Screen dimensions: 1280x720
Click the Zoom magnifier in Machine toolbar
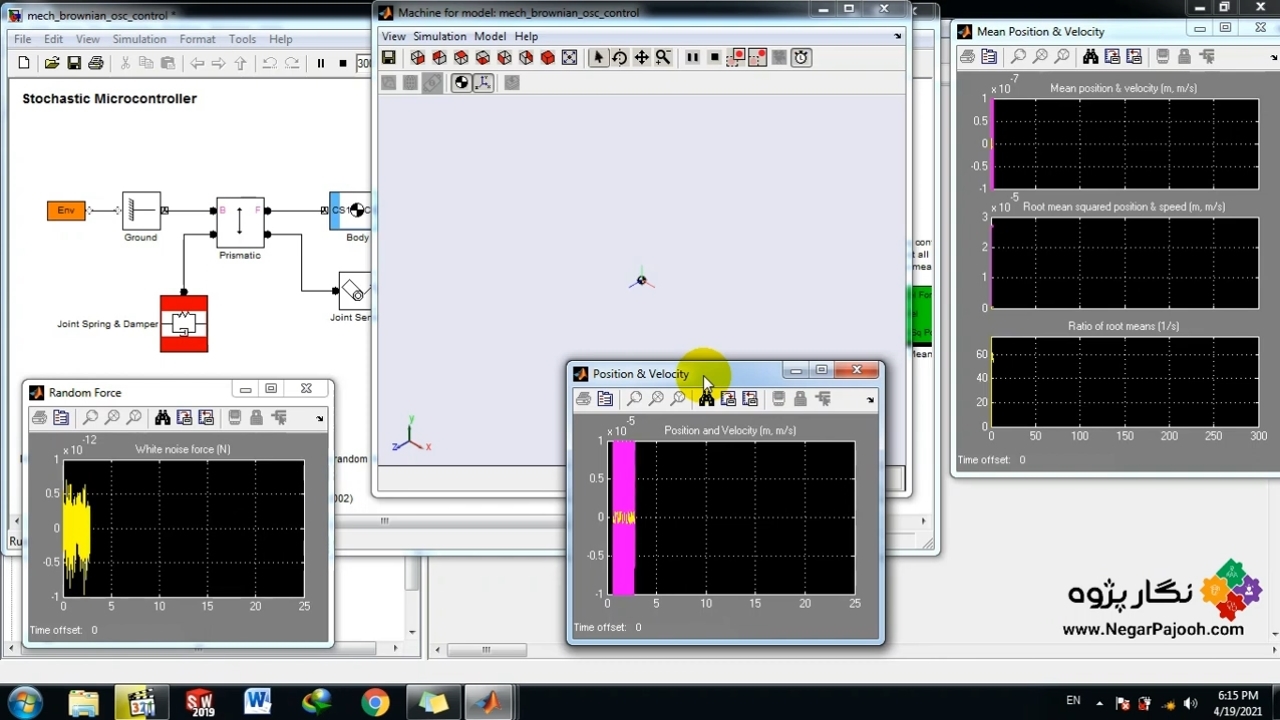coord(663,58)
